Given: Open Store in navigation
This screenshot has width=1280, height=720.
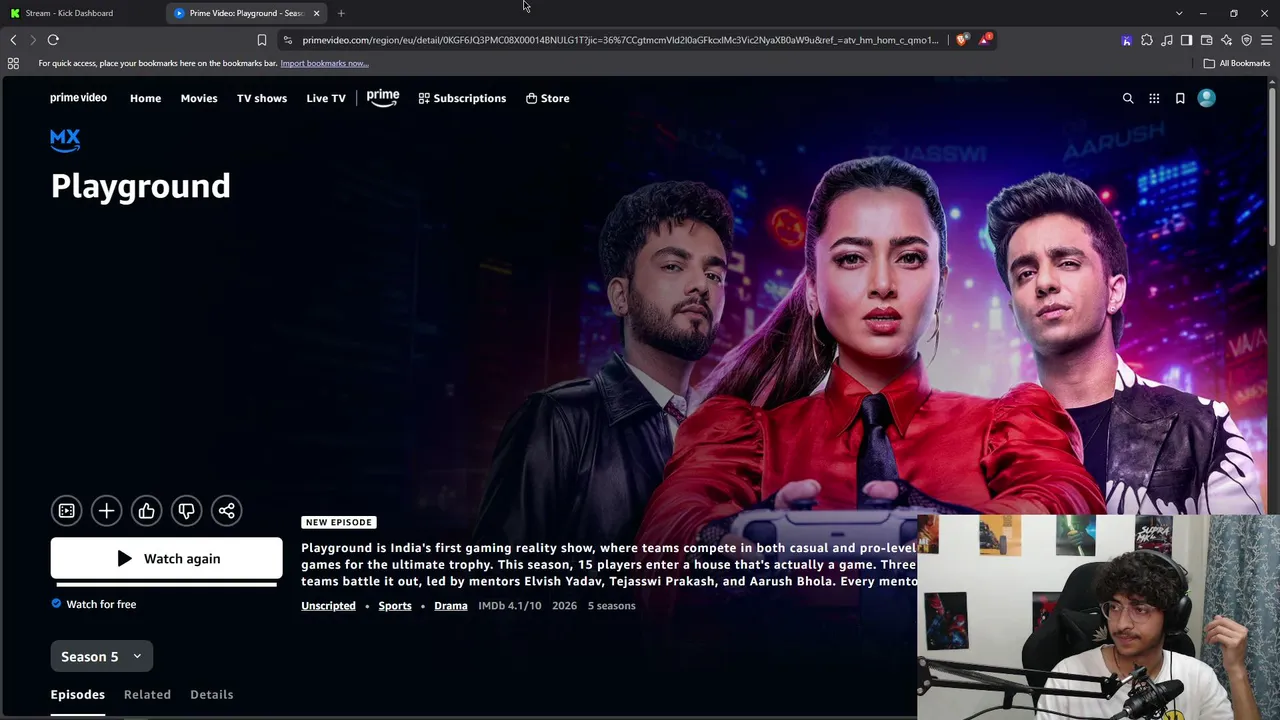Looking at the screenshot, I should pyautogui.click(x=547, y=98).
